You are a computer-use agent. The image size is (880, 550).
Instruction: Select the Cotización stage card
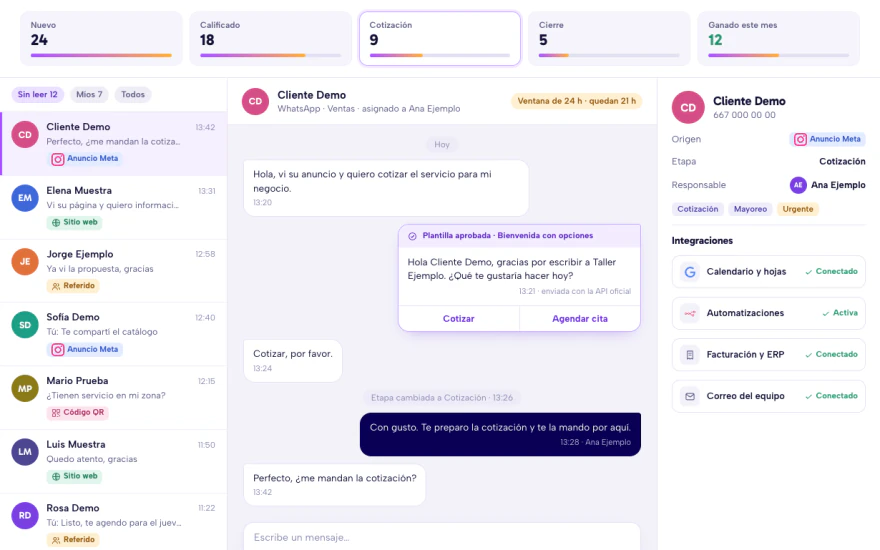tap(440, 39)
